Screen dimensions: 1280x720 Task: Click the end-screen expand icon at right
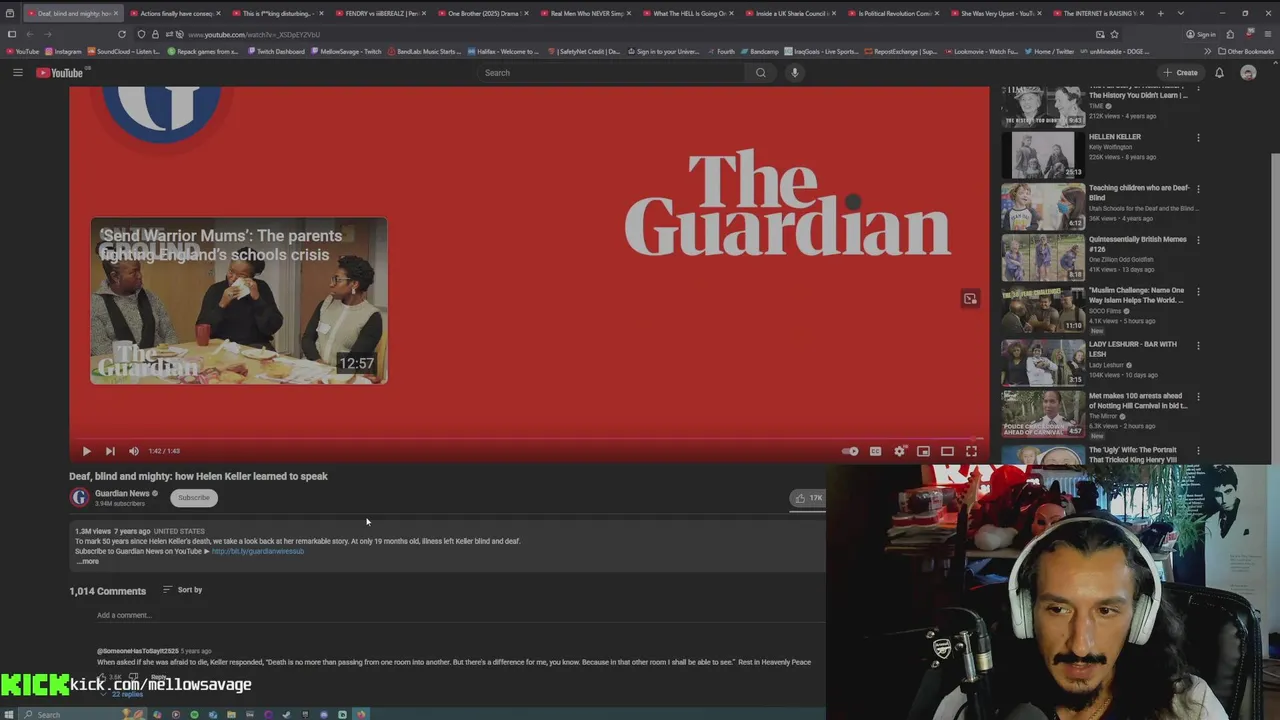tap(970, 299)
